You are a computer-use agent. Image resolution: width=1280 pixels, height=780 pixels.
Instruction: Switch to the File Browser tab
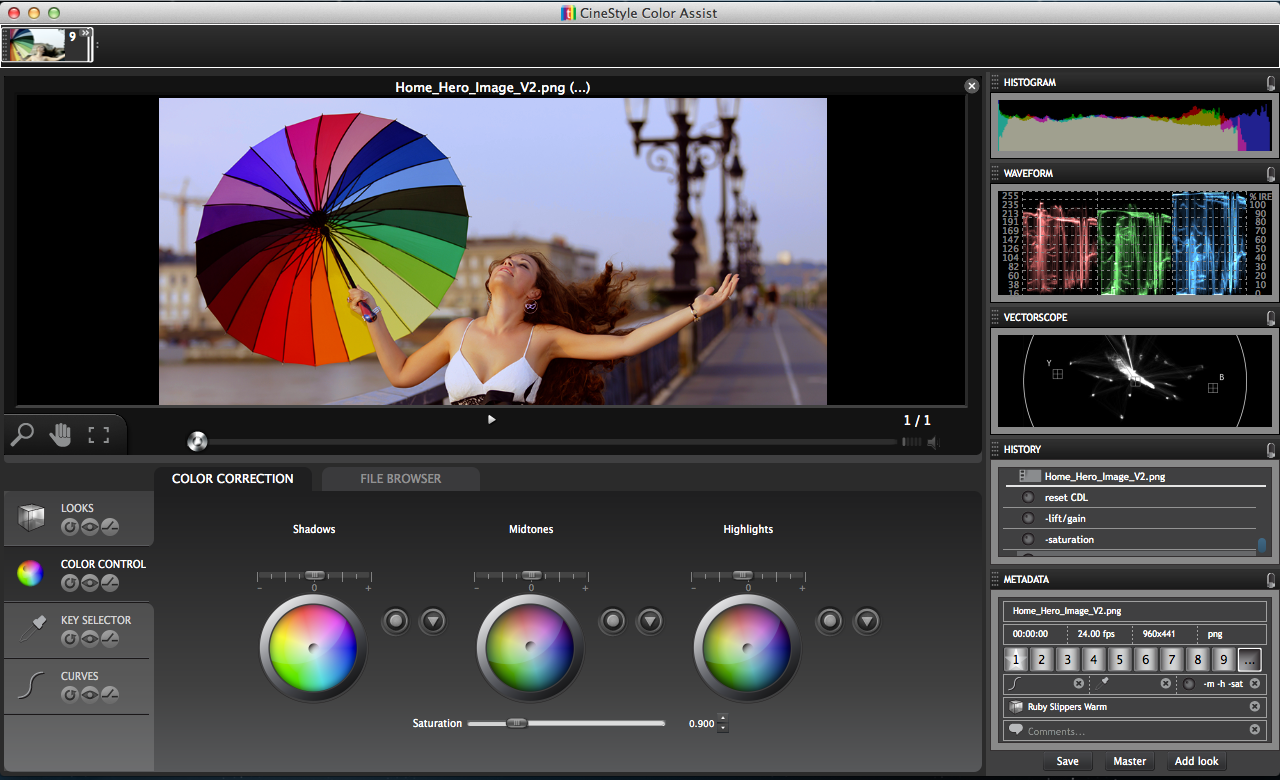[400, 479]
